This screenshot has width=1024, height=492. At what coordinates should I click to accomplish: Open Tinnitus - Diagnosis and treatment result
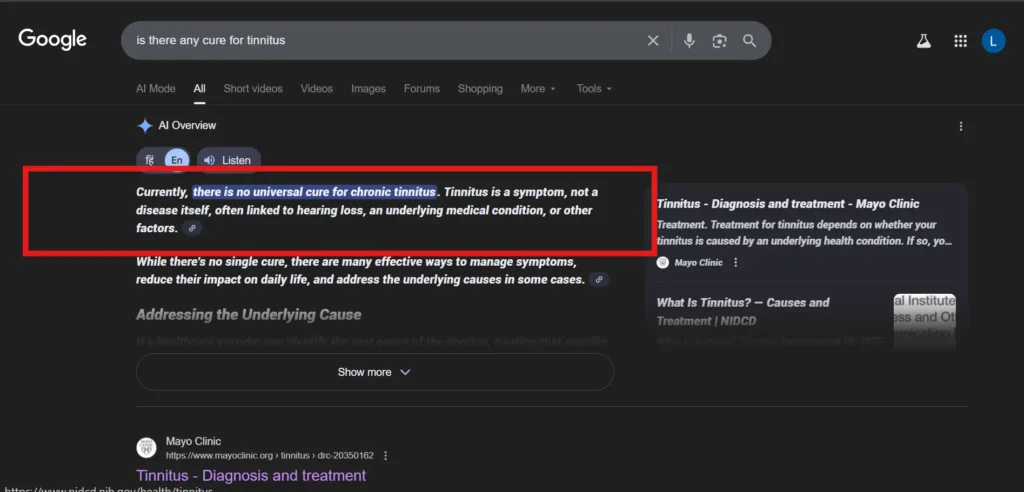tap(251, 475)
